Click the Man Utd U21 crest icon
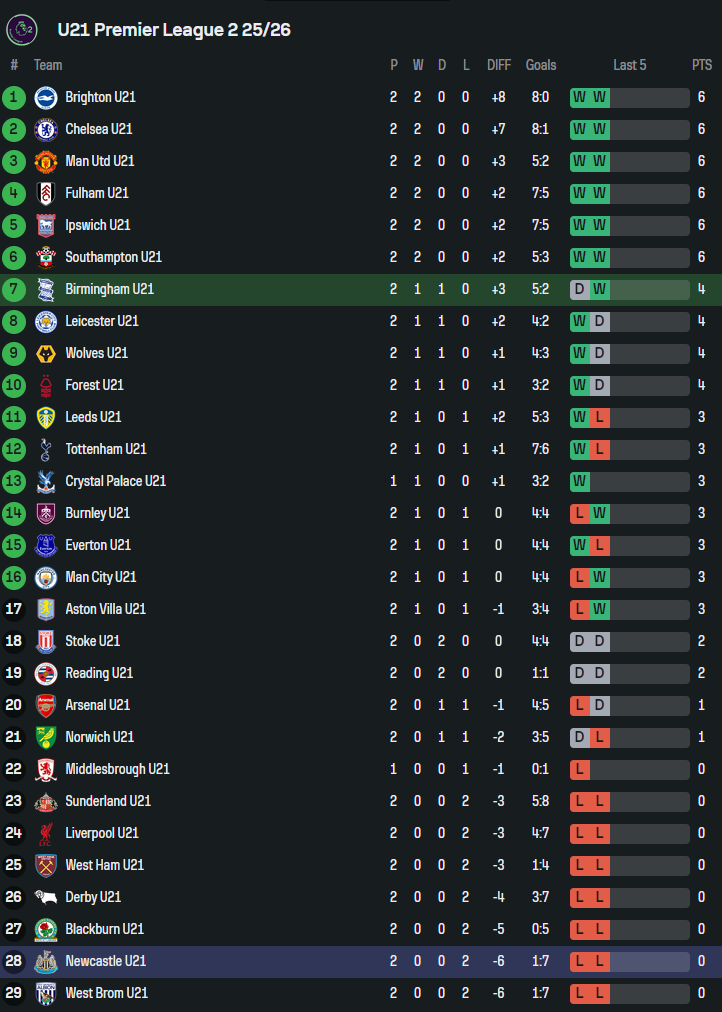 point(45,161)
